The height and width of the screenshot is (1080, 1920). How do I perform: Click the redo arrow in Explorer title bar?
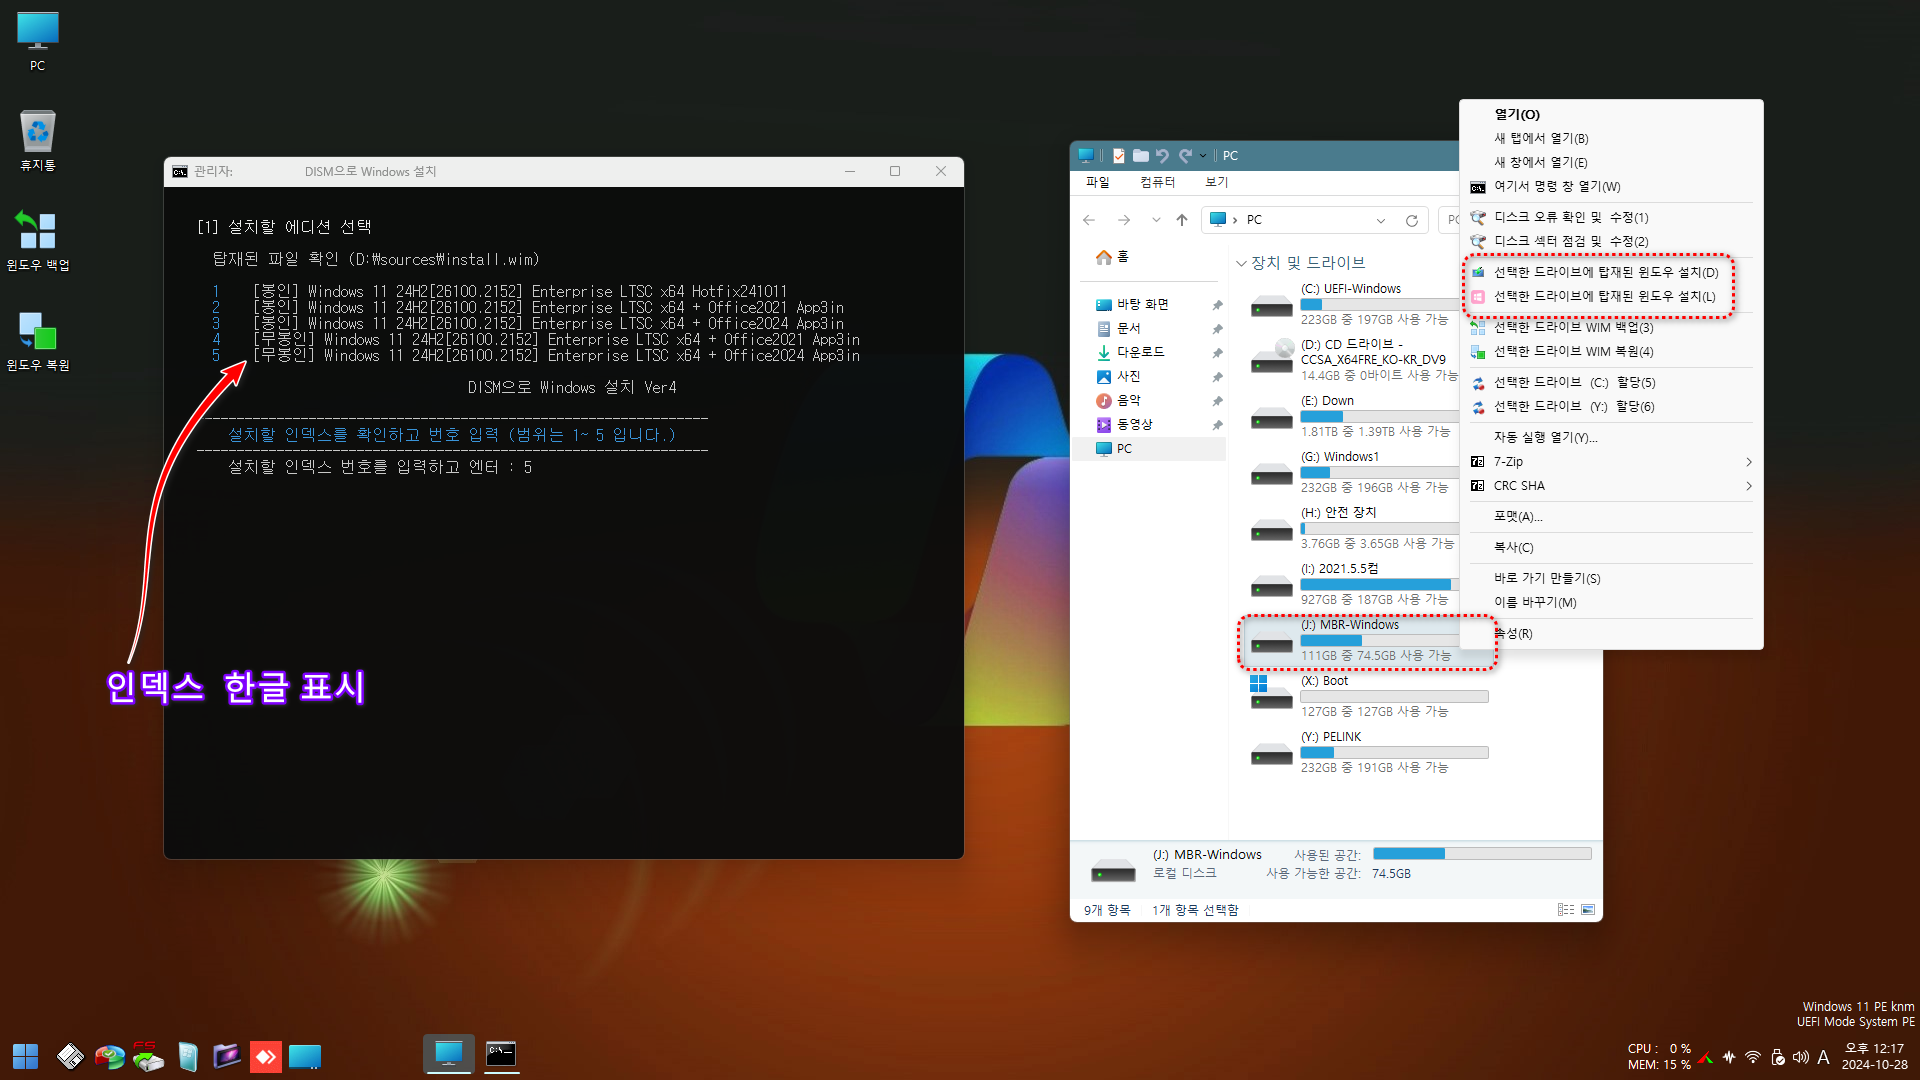(1185, 156)
